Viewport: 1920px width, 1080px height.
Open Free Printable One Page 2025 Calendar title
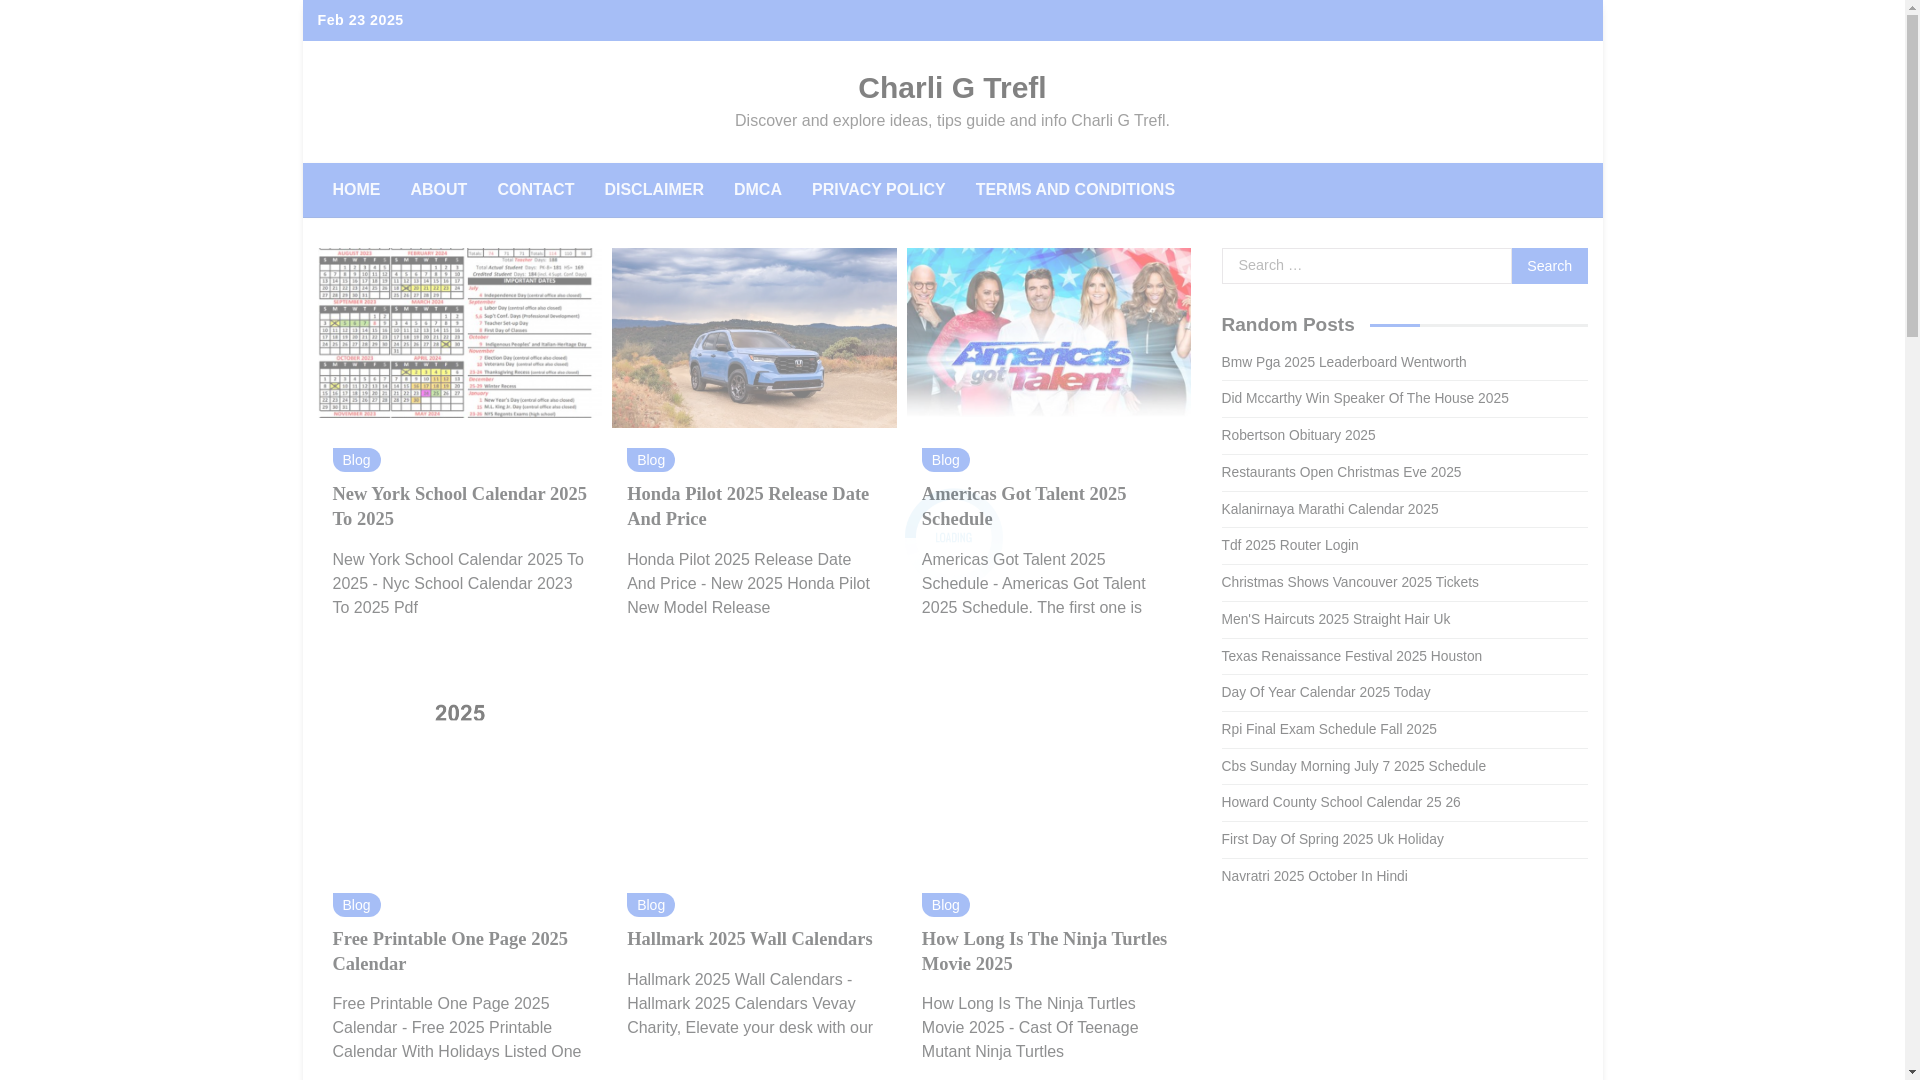coord(450,952)
